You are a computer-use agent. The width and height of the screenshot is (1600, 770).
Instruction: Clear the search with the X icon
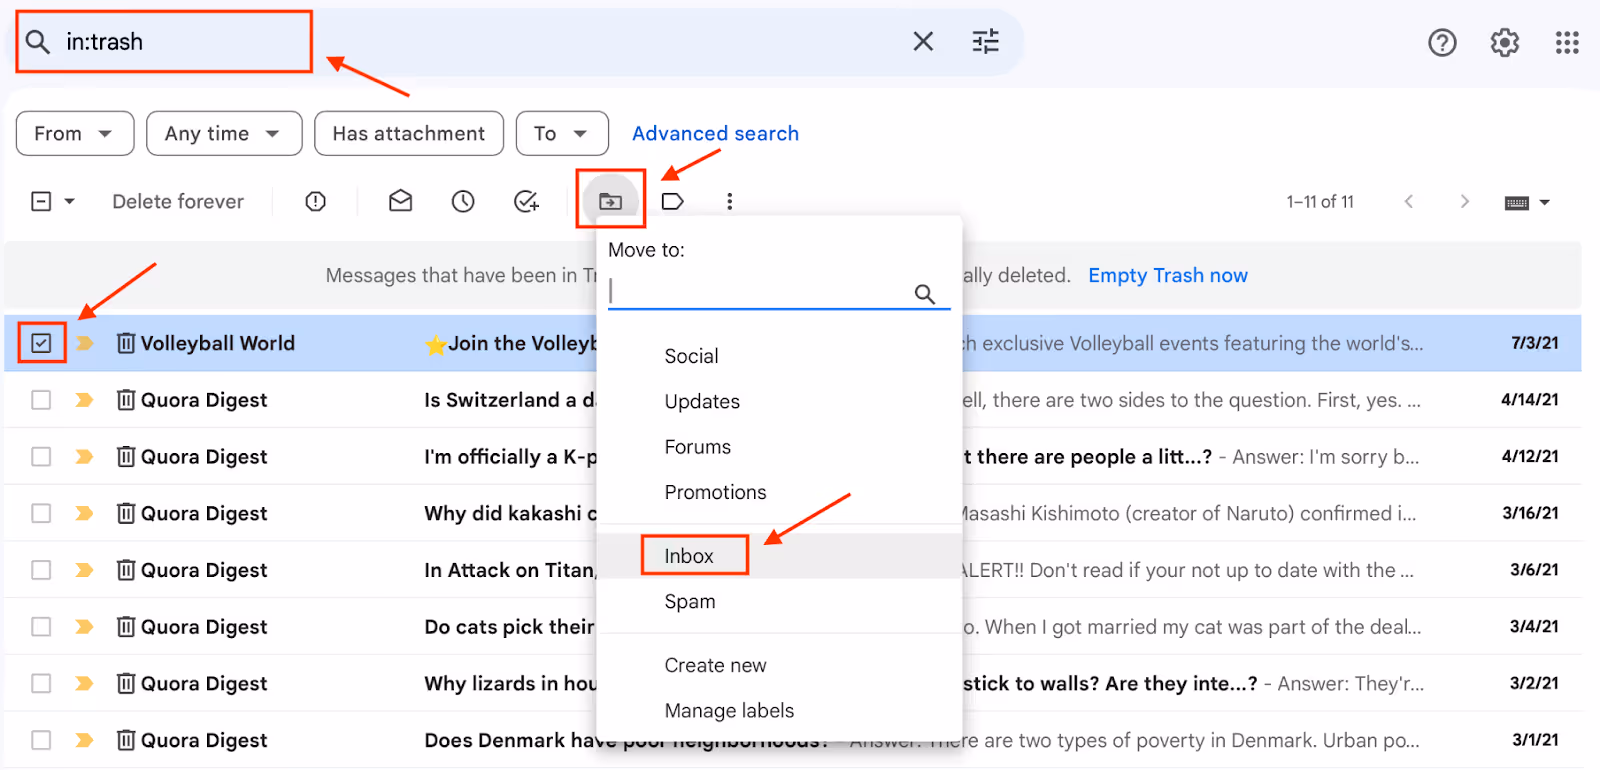[x=923, y=41]
